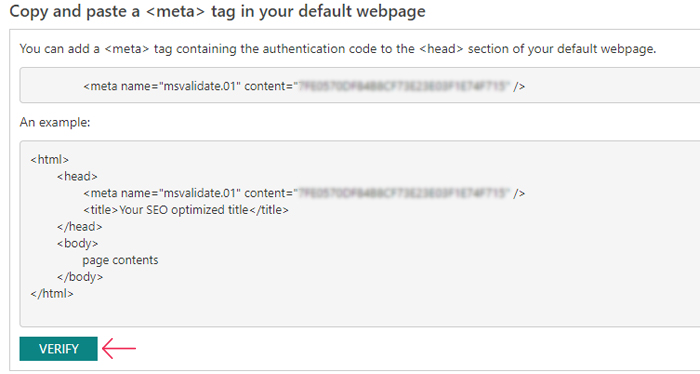Screen dimensions: 700x374
Task: Click the VERIFY button
Action: pyautogui.click(x=58, y=349)
